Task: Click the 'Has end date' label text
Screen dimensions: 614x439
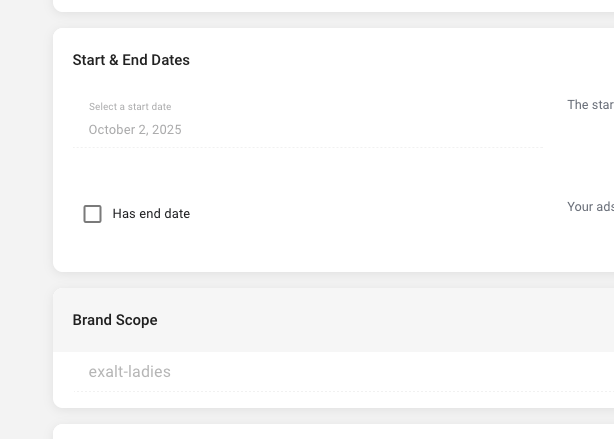Action: (151, 214)
